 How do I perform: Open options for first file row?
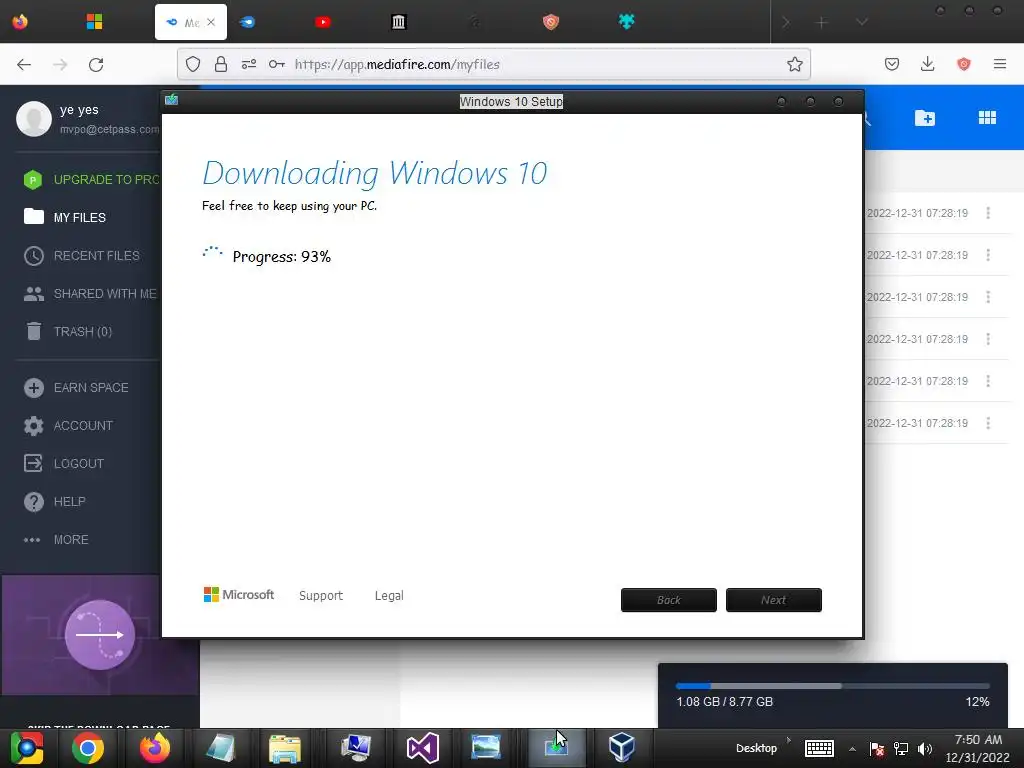pyautogui.click(x=988, y=213)
